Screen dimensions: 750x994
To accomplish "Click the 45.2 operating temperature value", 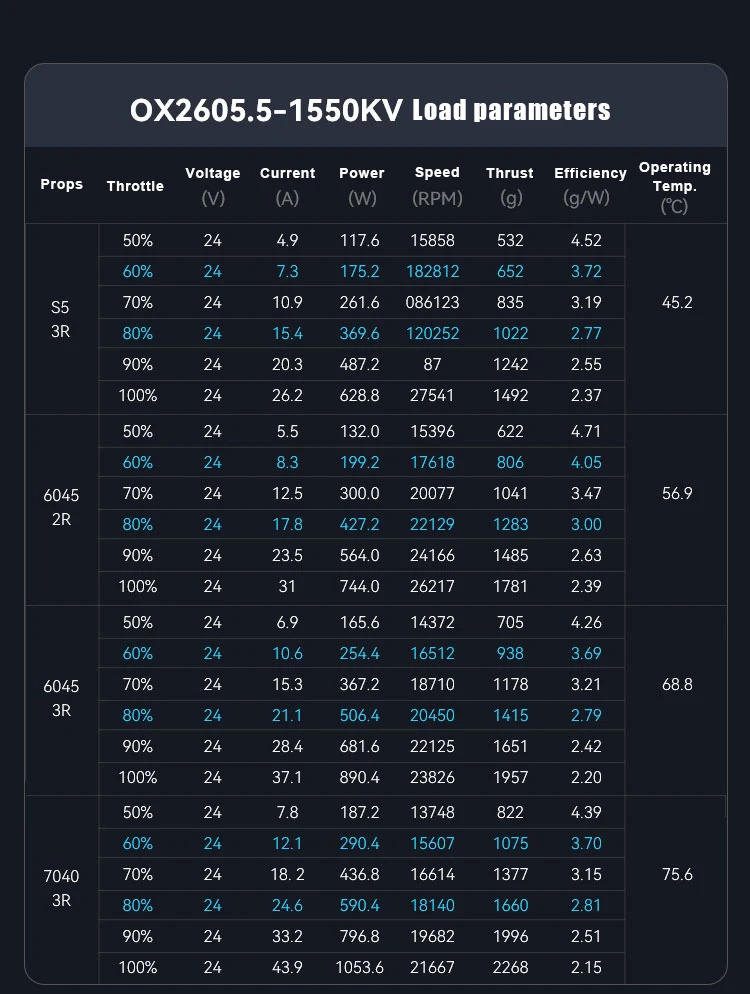I will point(677,302).
